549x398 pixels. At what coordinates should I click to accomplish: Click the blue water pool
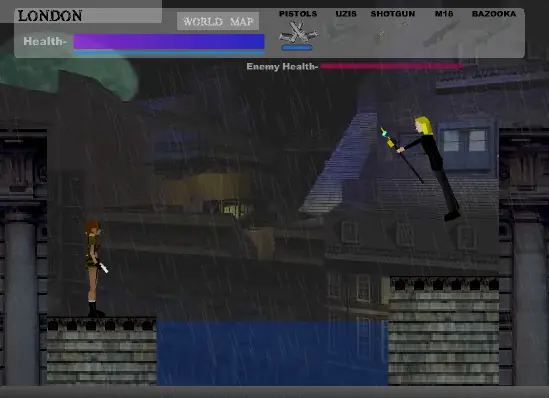pyautogui.click(x=272, y=353)
